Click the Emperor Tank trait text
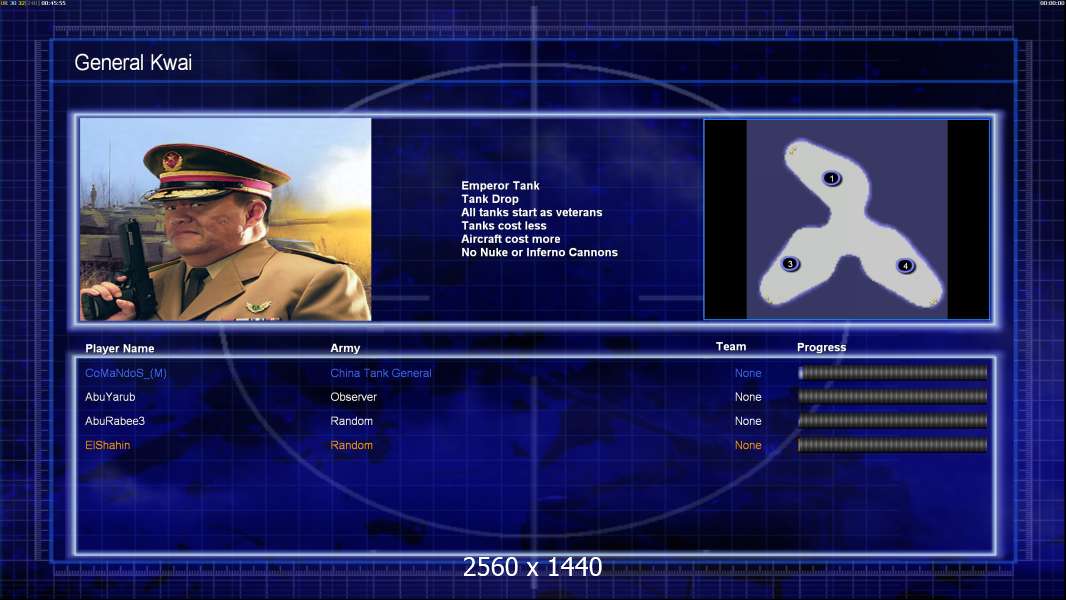Screen dimensions: 1066x600 pyautogui.click(x=500, y=186)
